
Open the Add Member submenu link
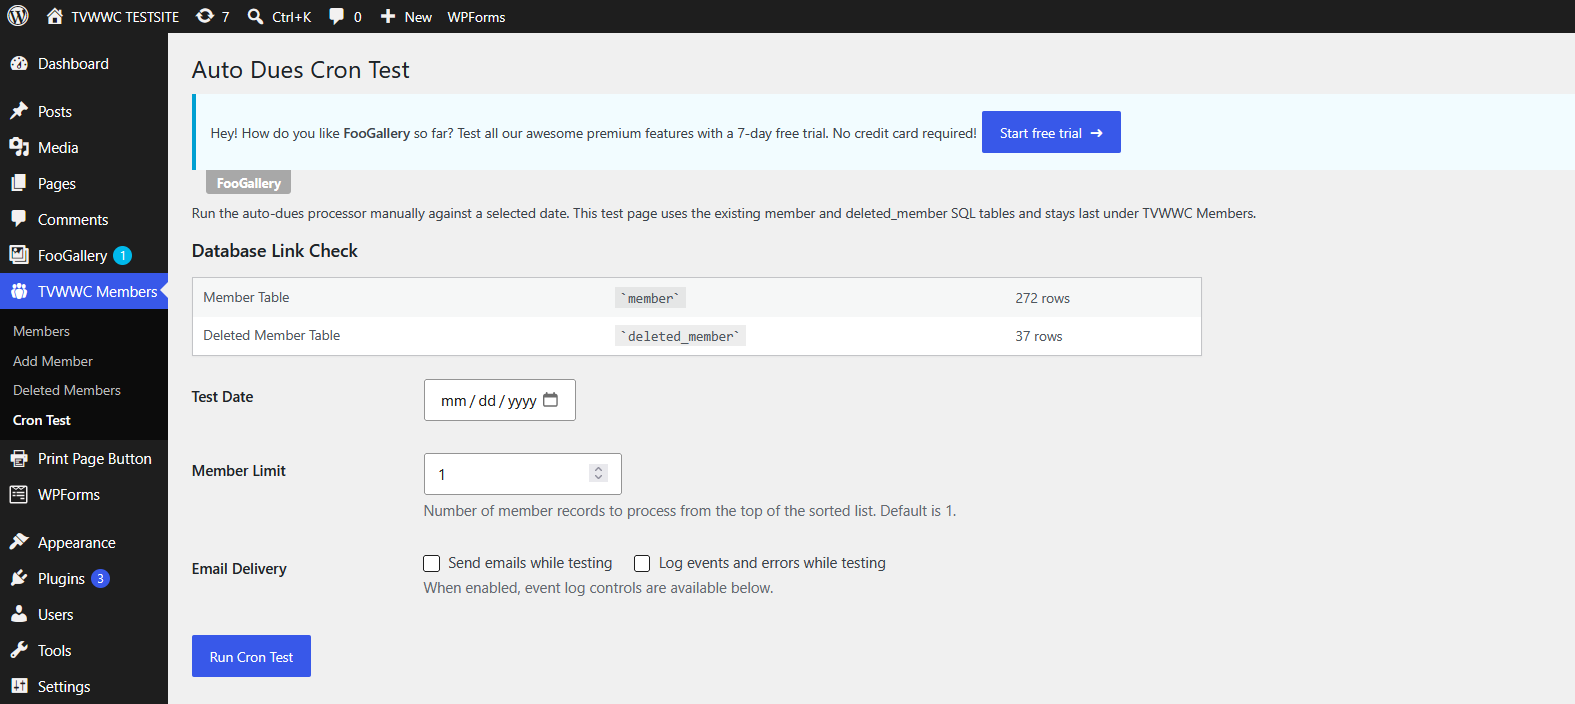[x=53, y=361]
